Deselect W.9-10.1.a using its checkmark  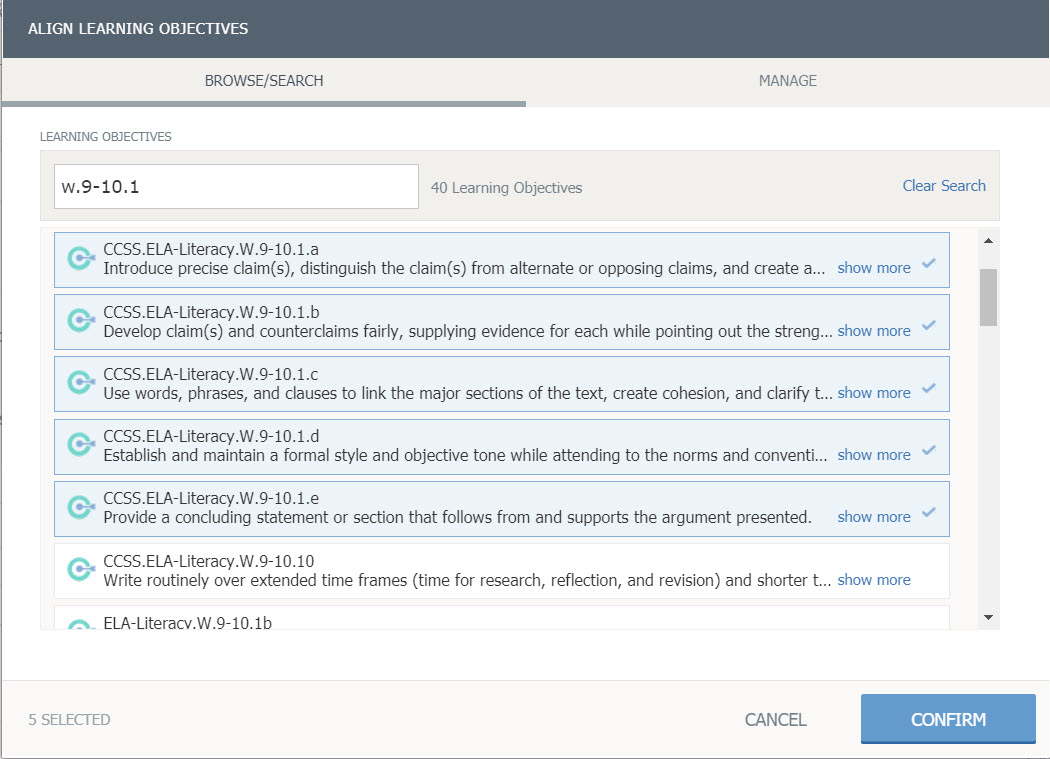coord(929,264)
